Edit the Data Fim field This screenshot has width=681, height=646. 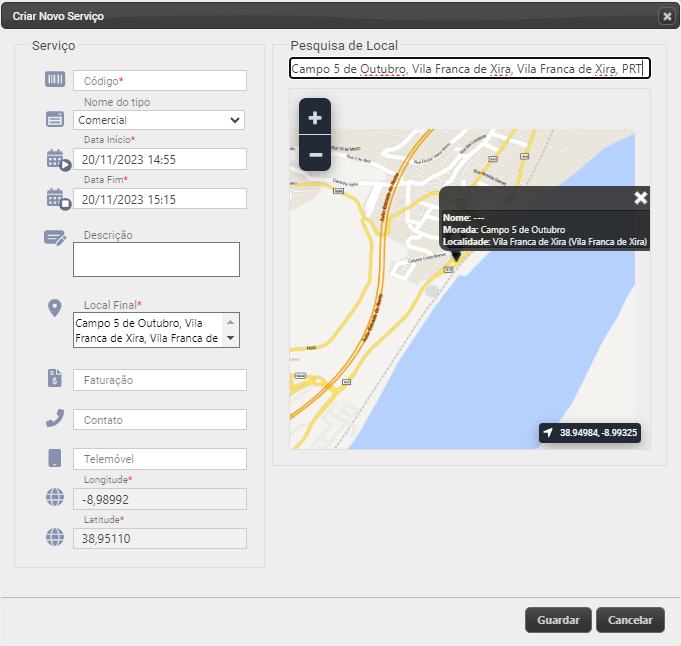pos(160,199)
